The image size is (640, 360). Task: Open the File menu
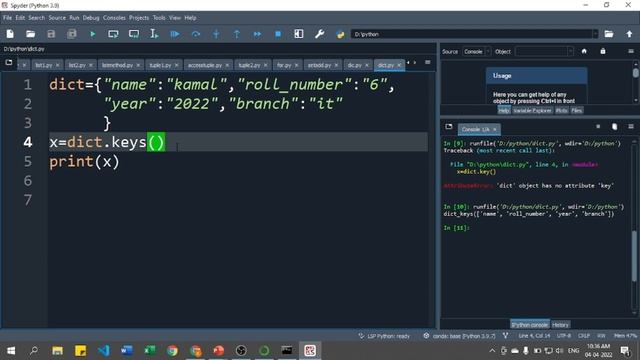click(x=7, y=18)
